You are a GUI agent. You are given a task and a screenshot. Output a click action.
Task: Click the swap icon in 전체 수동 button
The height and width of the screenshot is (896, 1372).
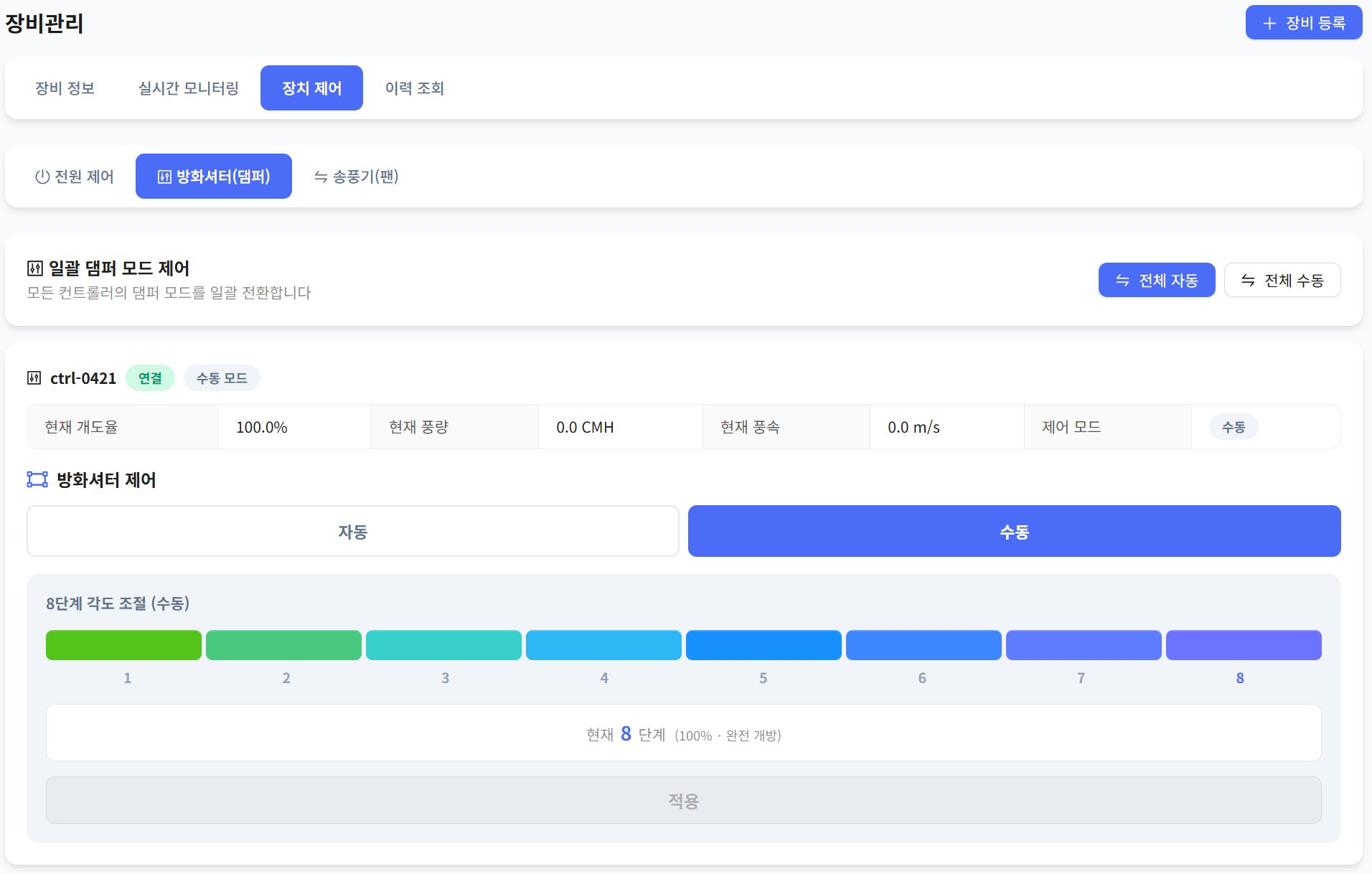(x=1248, y=281)
